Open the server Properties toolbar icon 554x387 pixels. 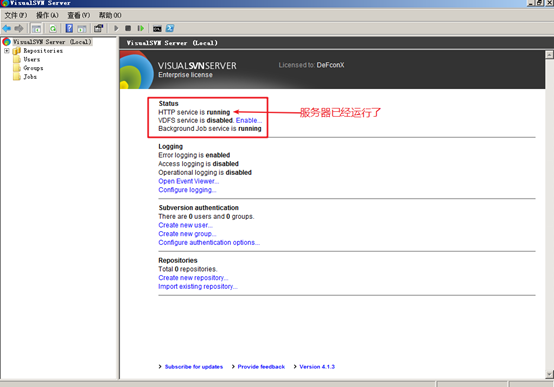(x=98, y=28)
